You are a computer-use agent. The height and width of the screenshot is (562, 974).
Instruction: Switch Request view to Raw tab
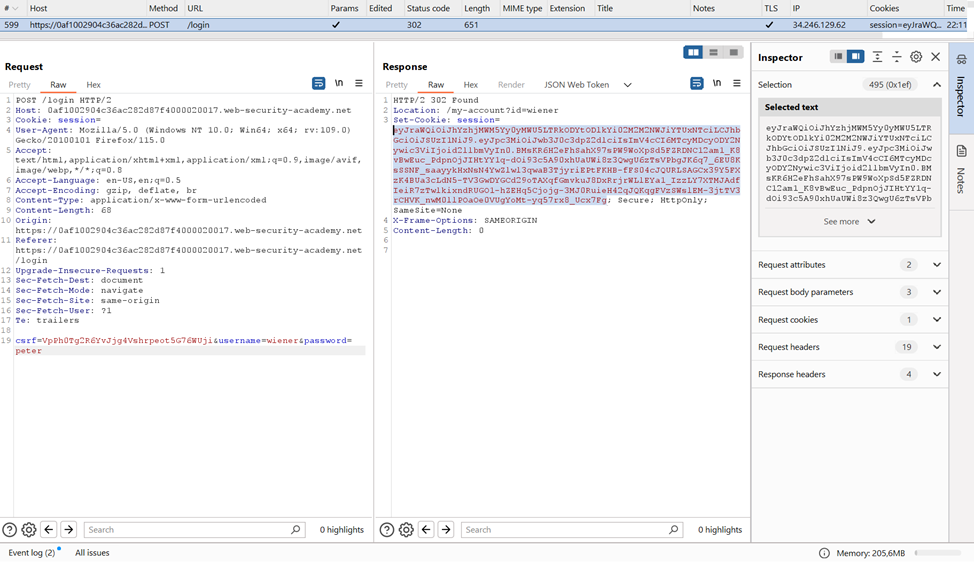58,85
